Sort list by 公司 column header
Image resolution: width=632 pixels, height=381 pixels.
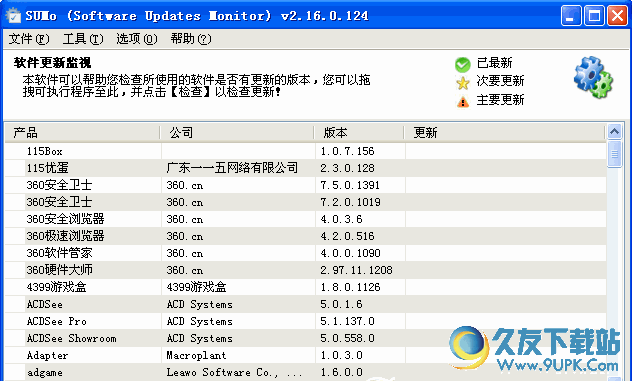(237, 132)
